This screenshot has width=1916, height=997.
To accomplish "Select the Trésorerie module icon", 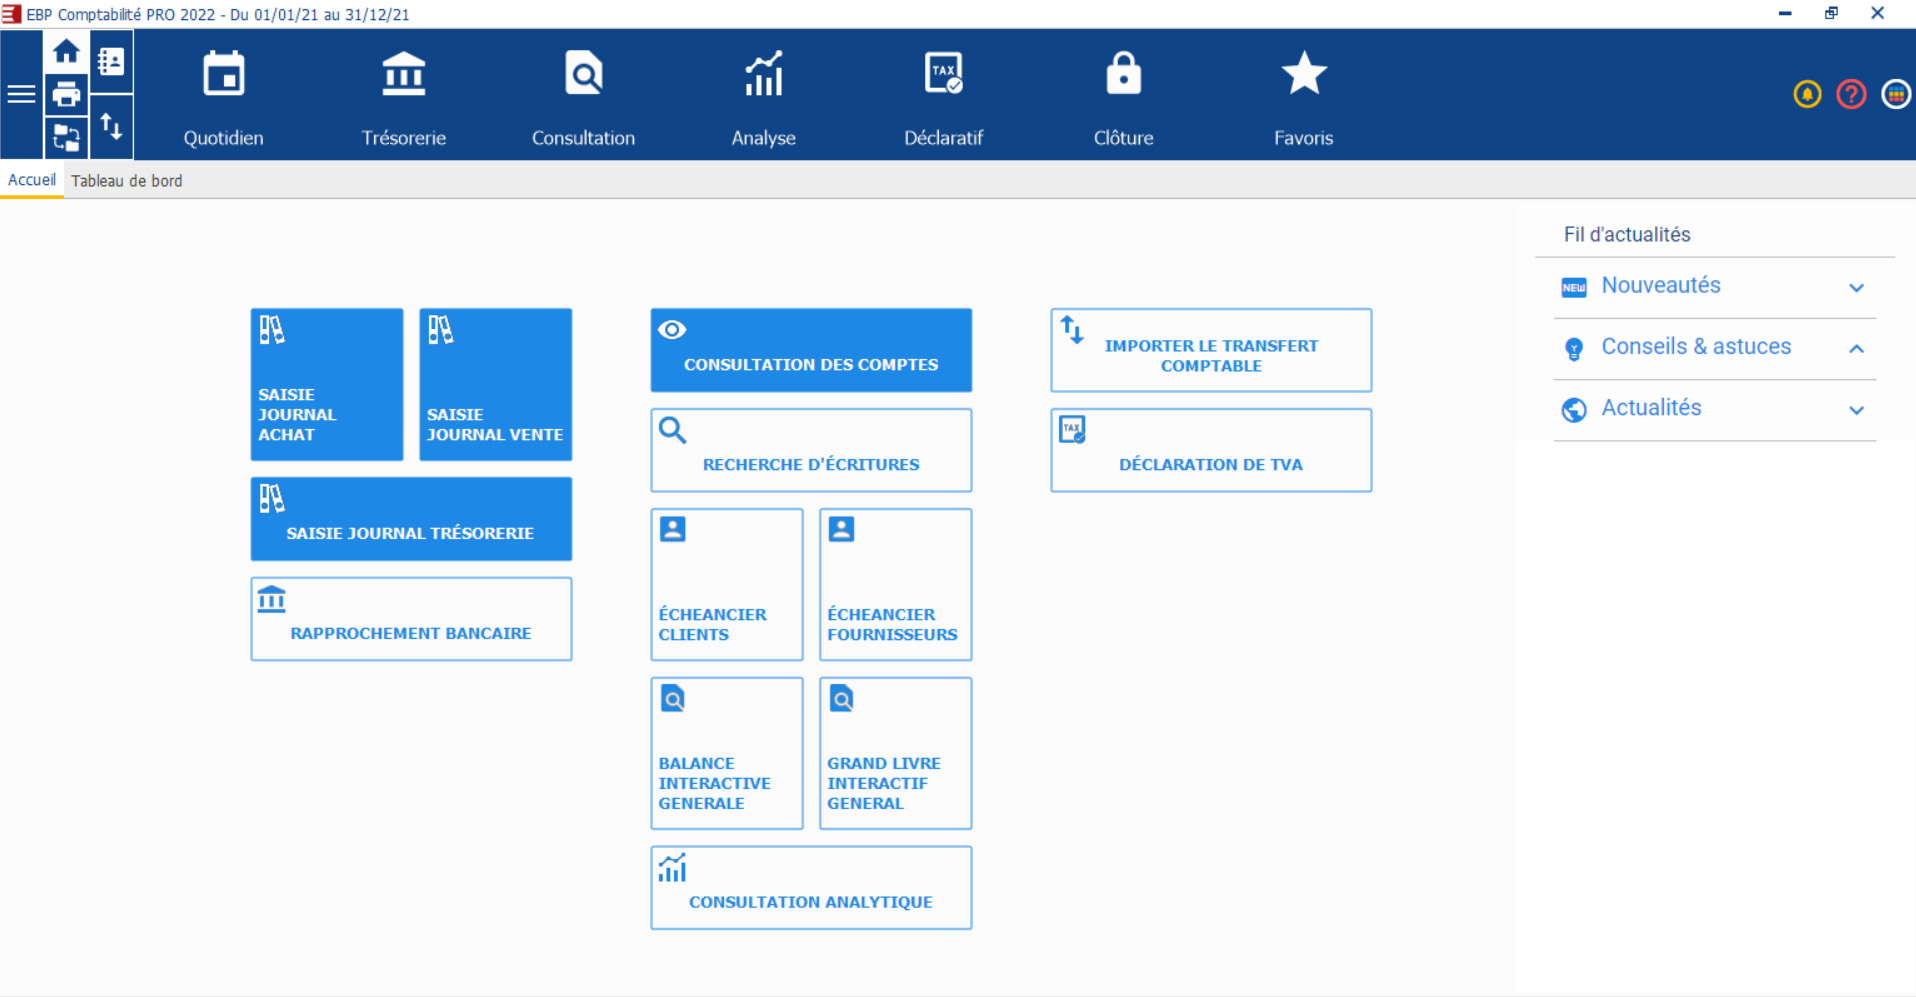I will click(403, 95).
